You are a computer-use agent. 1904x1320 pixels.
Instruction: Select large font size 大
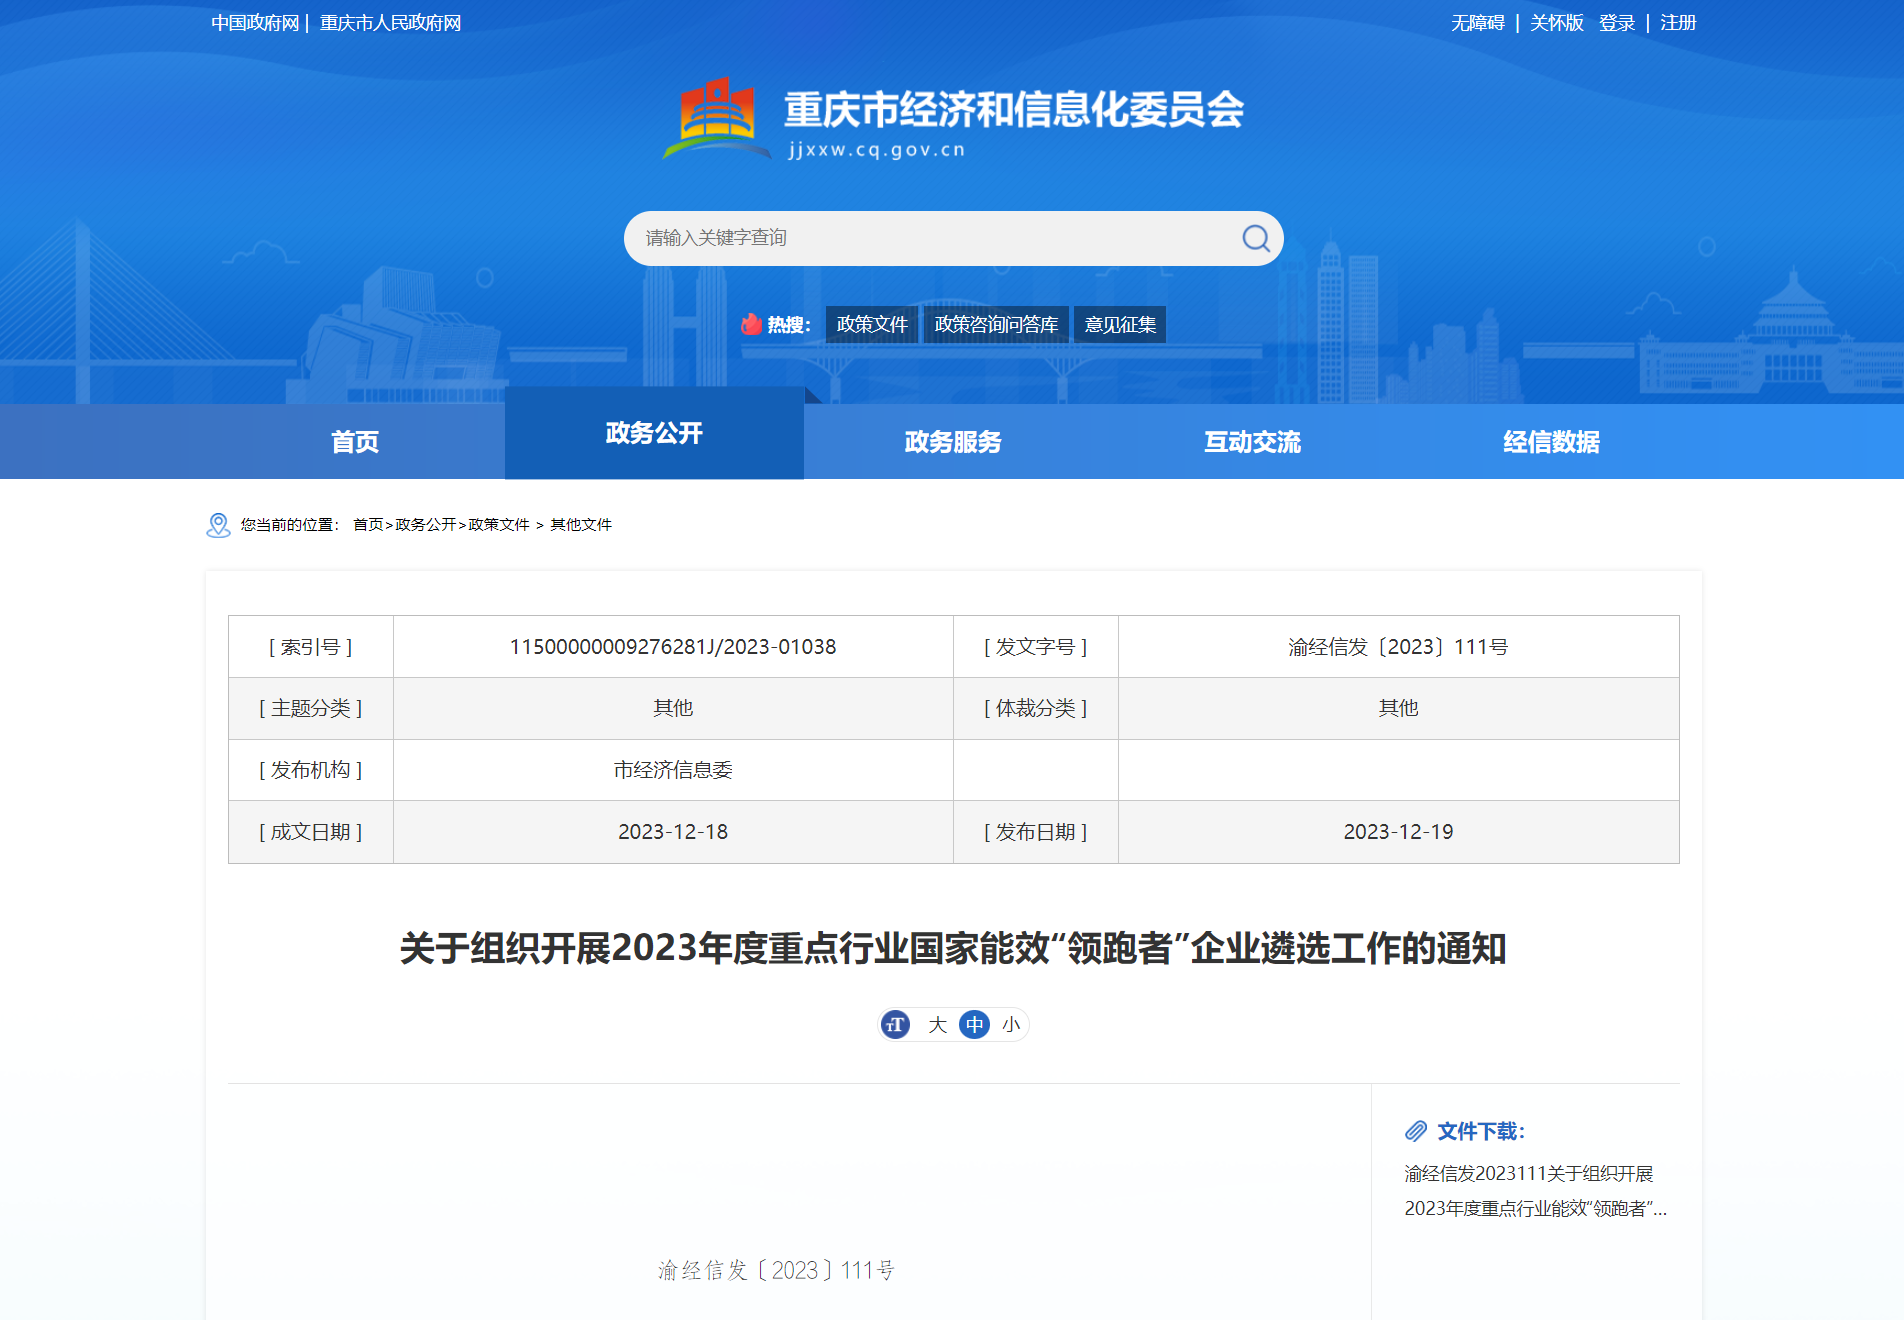(x=937, y=1025)
